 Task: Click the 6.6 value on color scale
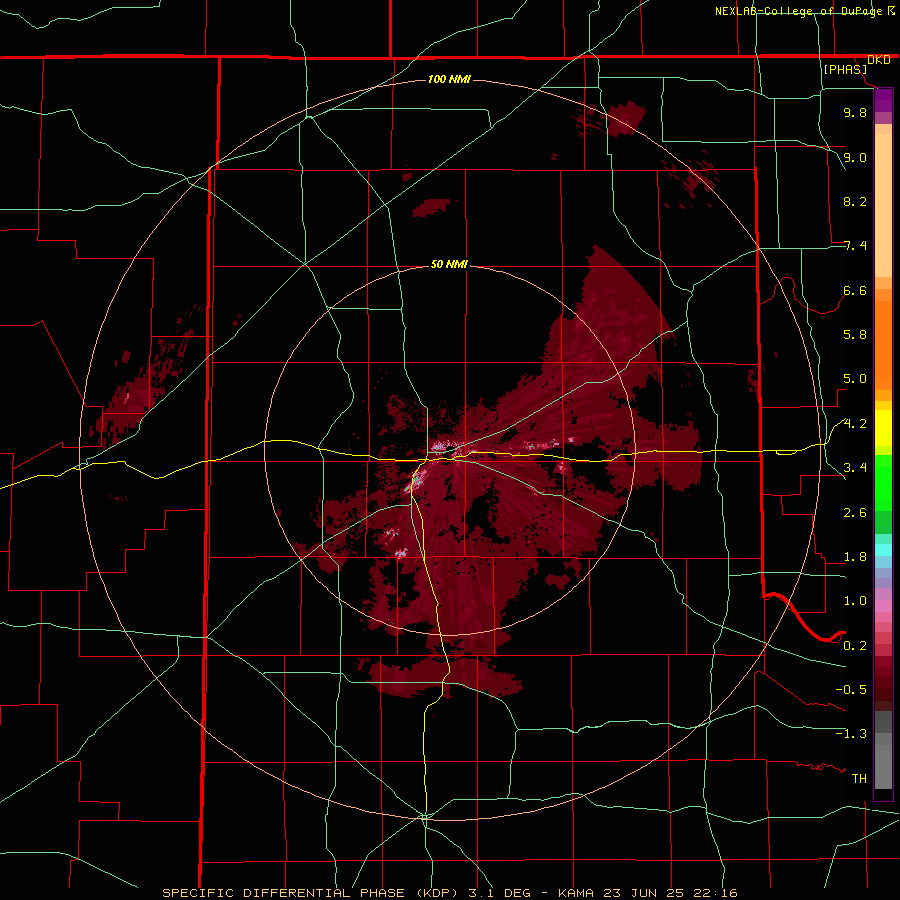855,290
